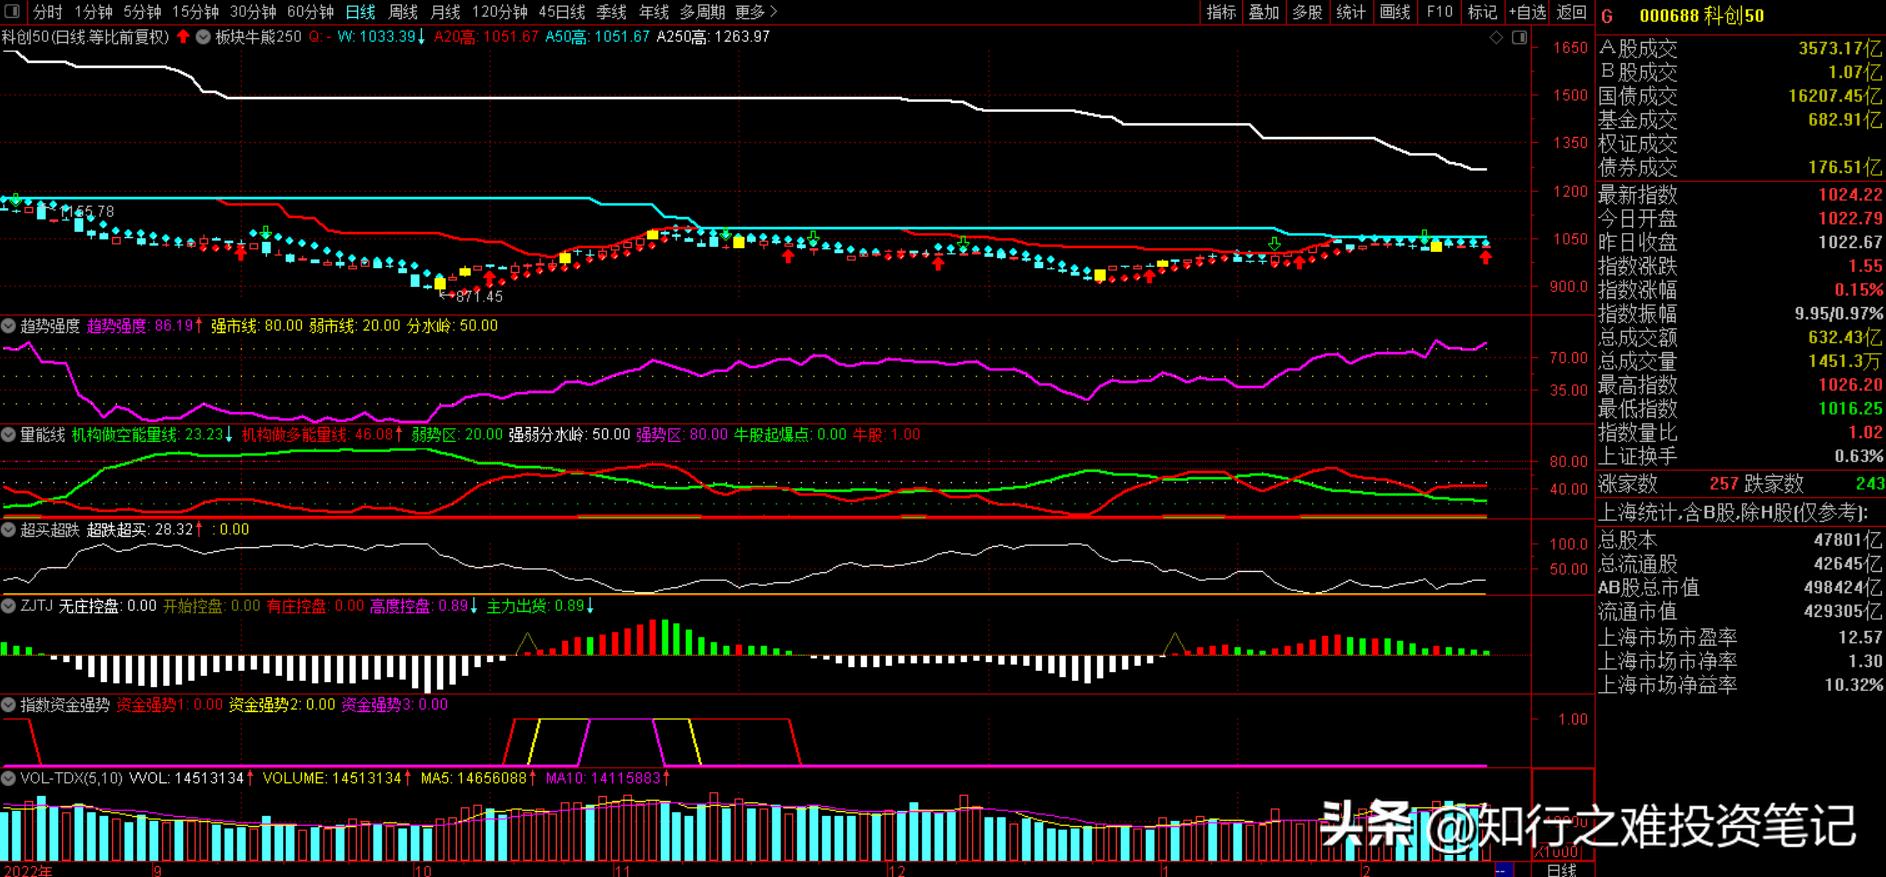Open the F10 info page
The width and height of the screenshot is (1886, 877).
pos(1439,12)
